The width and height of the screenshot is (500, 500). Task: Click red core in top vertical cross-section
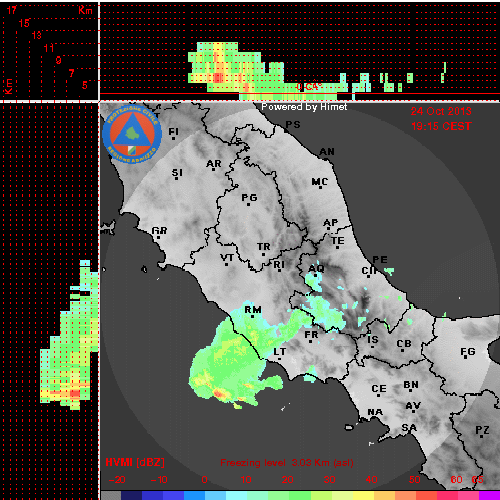point(218,78)
